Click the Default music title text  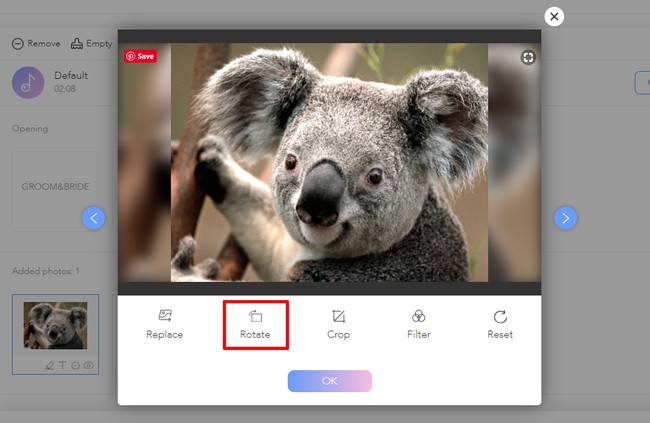coord(71,75)
